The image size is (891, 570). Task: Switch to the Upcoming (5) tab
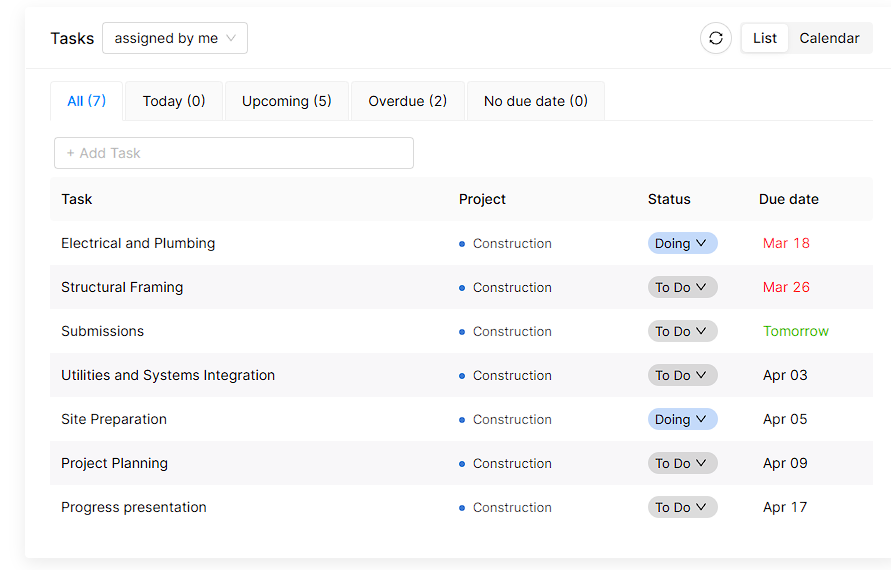click(x=287, y=101)
